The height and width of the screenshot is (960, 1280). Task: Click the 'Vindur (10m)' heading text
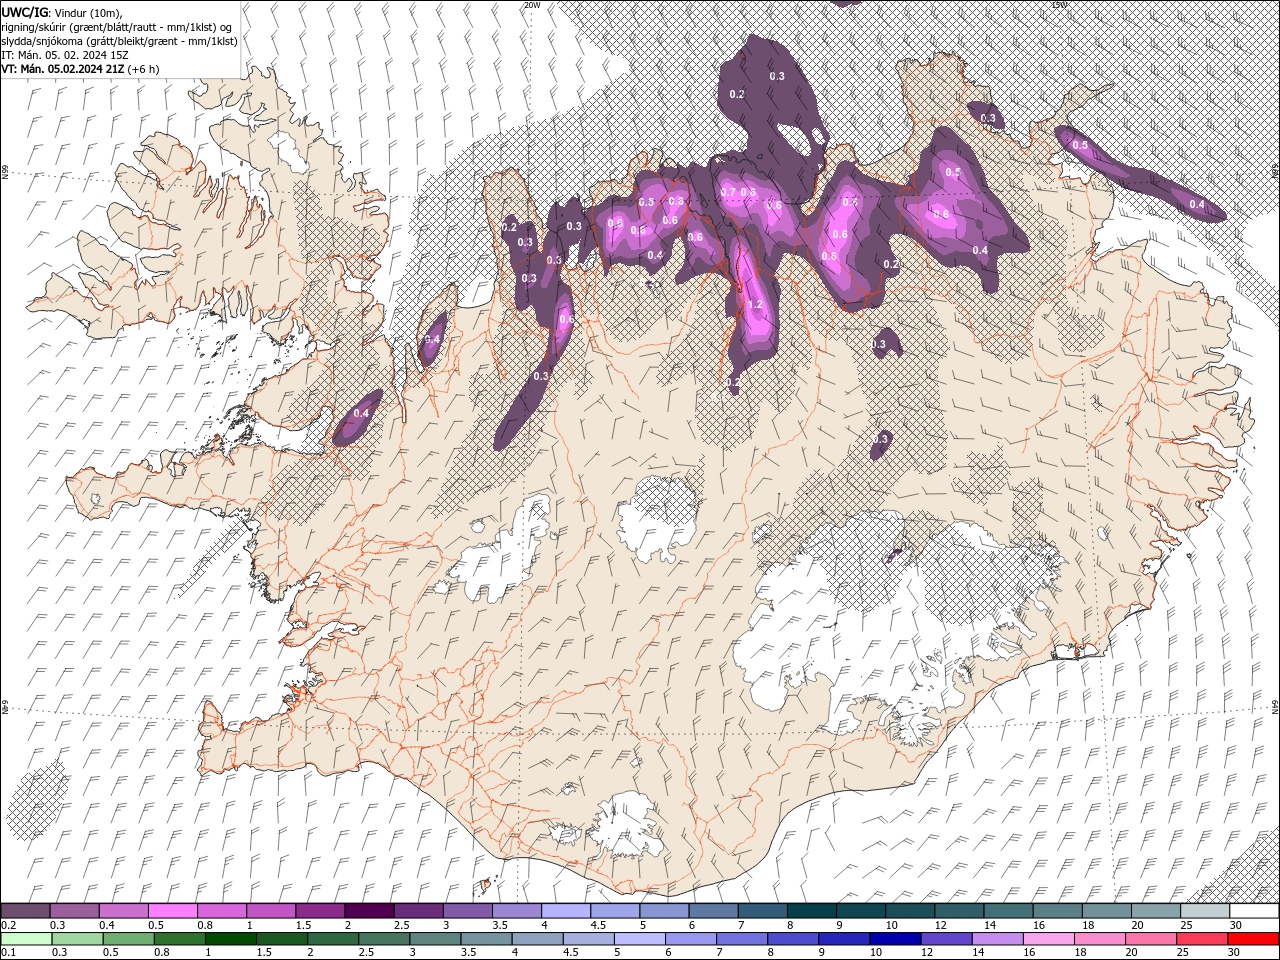pyautogui.click(x=88, y=12)
